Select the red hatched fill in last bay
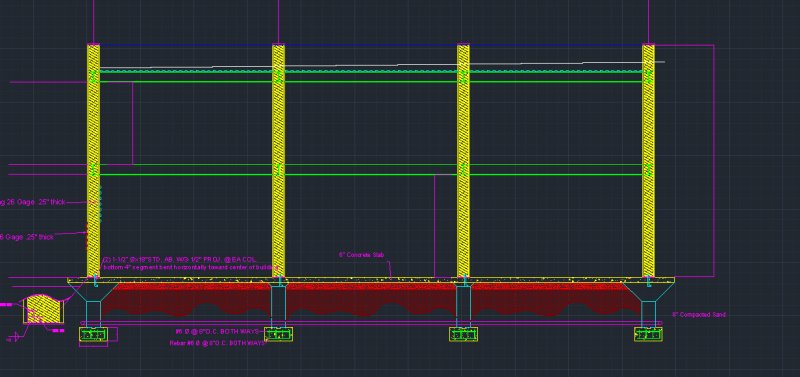800x377 pixels. coord(556,298)
